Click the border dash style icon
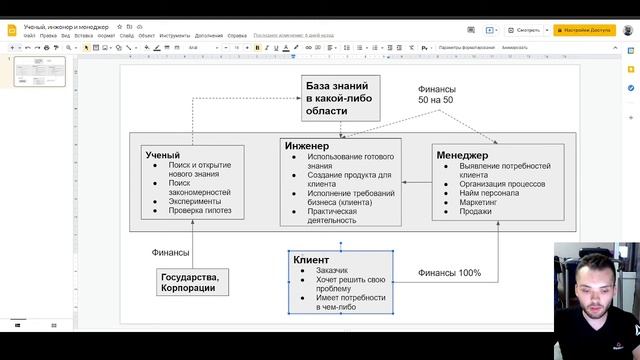The height and width of the screenshot is (360, 640). tap(177, 48)
